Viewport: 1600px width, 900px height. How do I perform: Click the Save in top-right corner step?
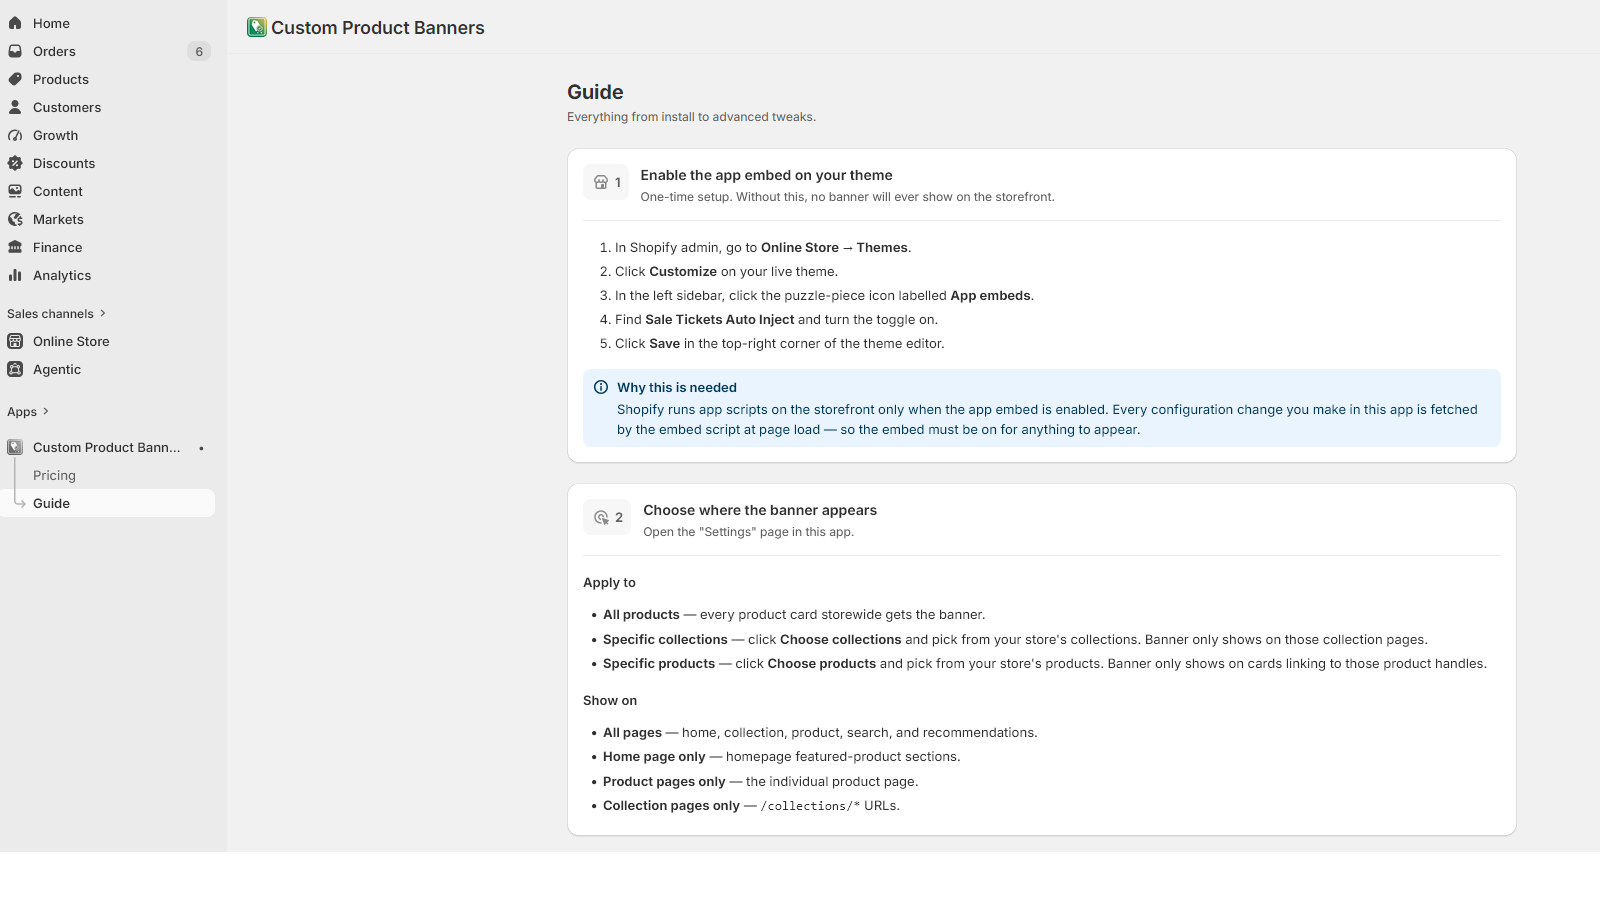779,344
